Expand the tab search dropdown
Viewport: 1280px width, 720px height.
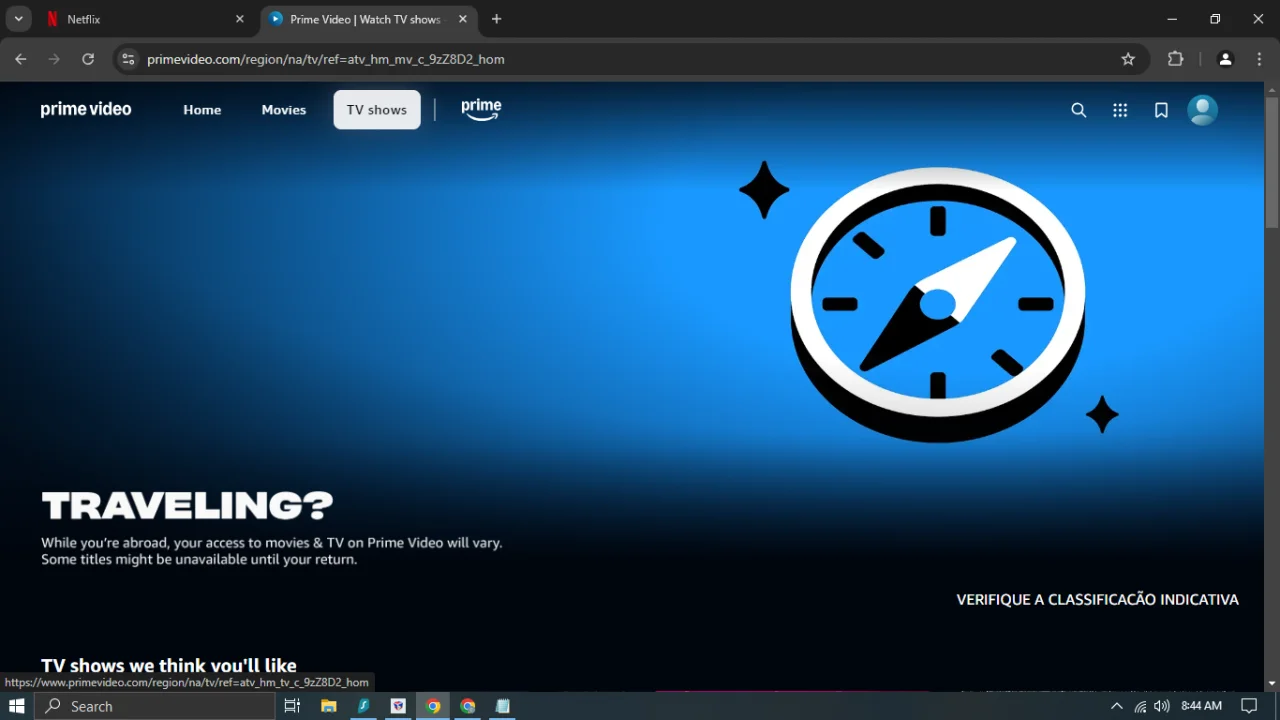point(18,19)
